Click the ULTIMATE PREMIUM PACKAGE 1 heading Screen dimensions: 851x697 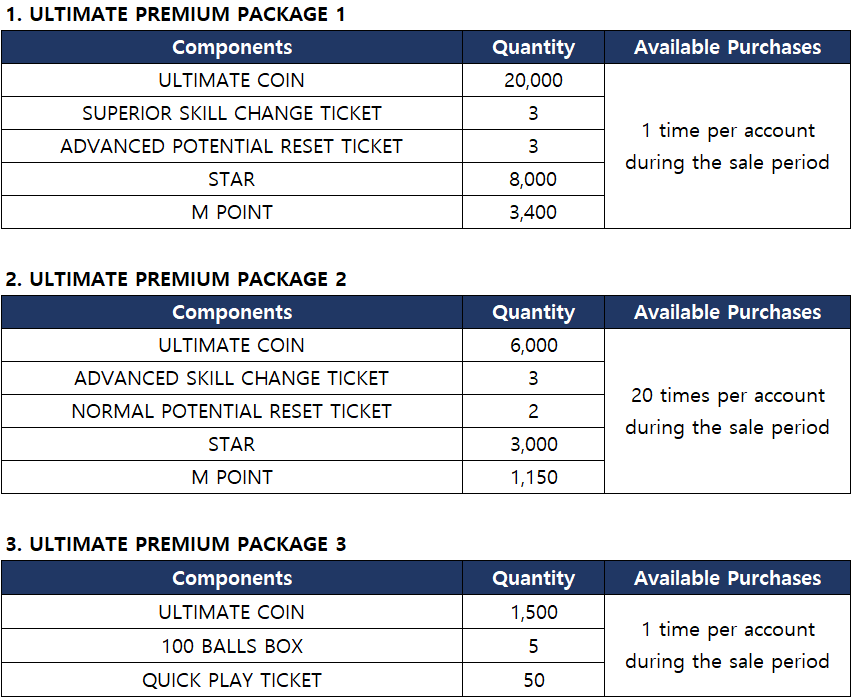coord(175,14)
